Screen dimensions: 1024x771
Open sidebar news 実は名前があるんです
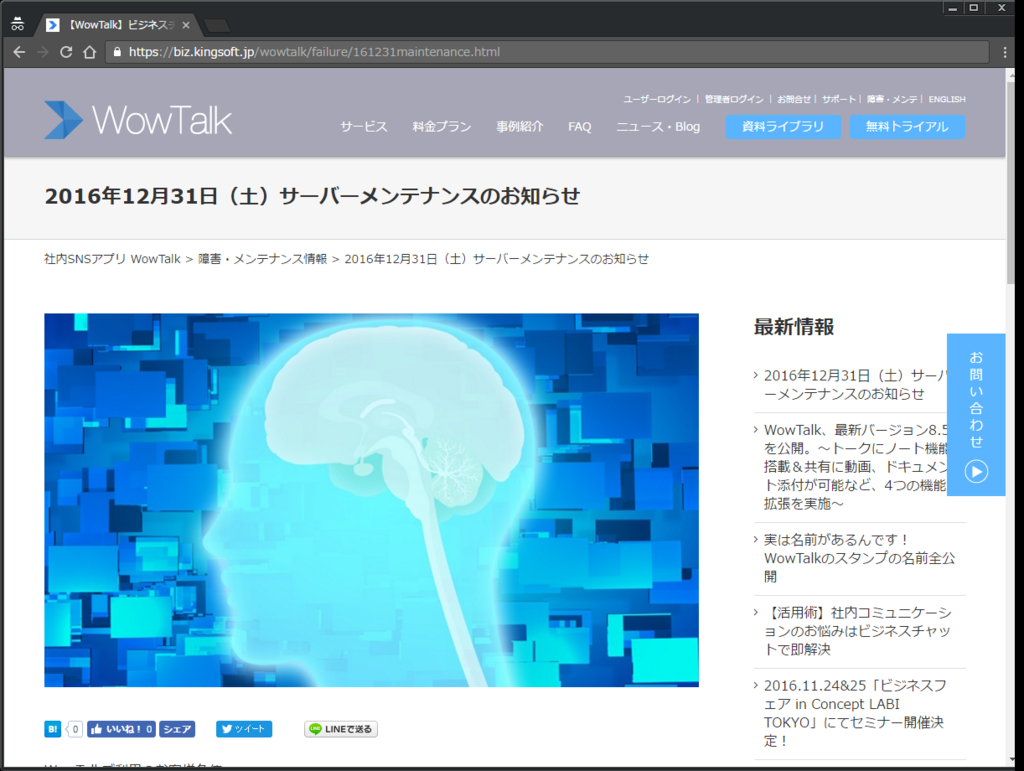(x=859, y=558)
